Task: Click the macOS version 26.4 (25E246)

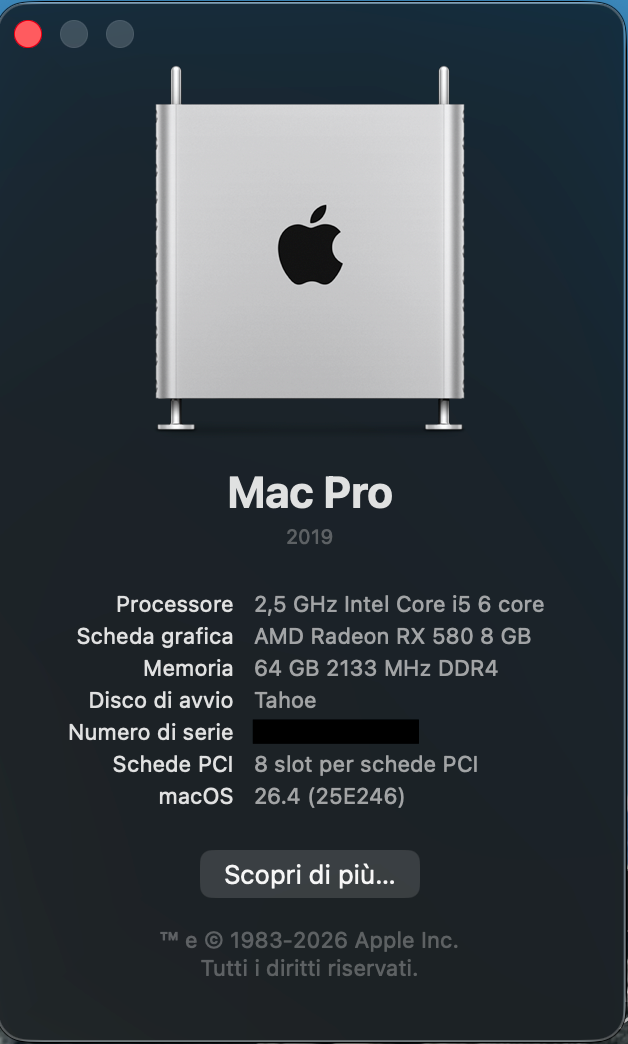Action: point(330,796)
